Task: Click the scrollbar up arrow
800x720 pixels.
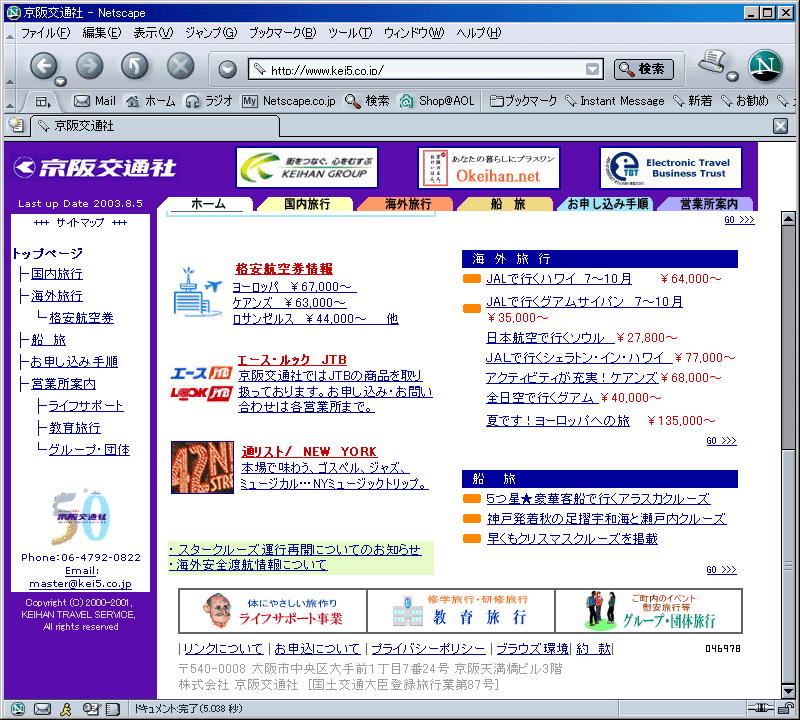Action: 788,219
